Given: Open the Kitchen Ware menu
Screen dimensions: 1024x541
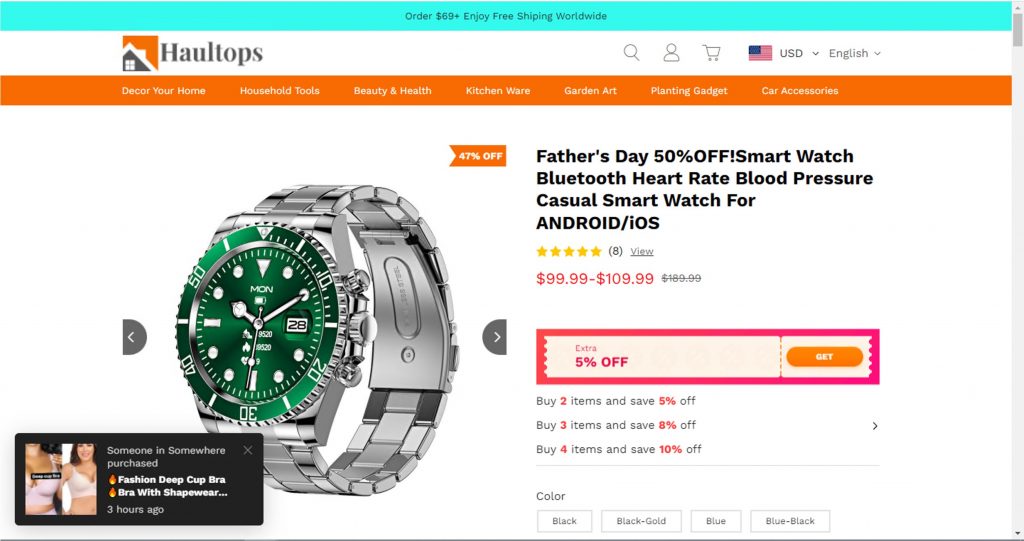Looking at the screenshot, I should (498, 90).
